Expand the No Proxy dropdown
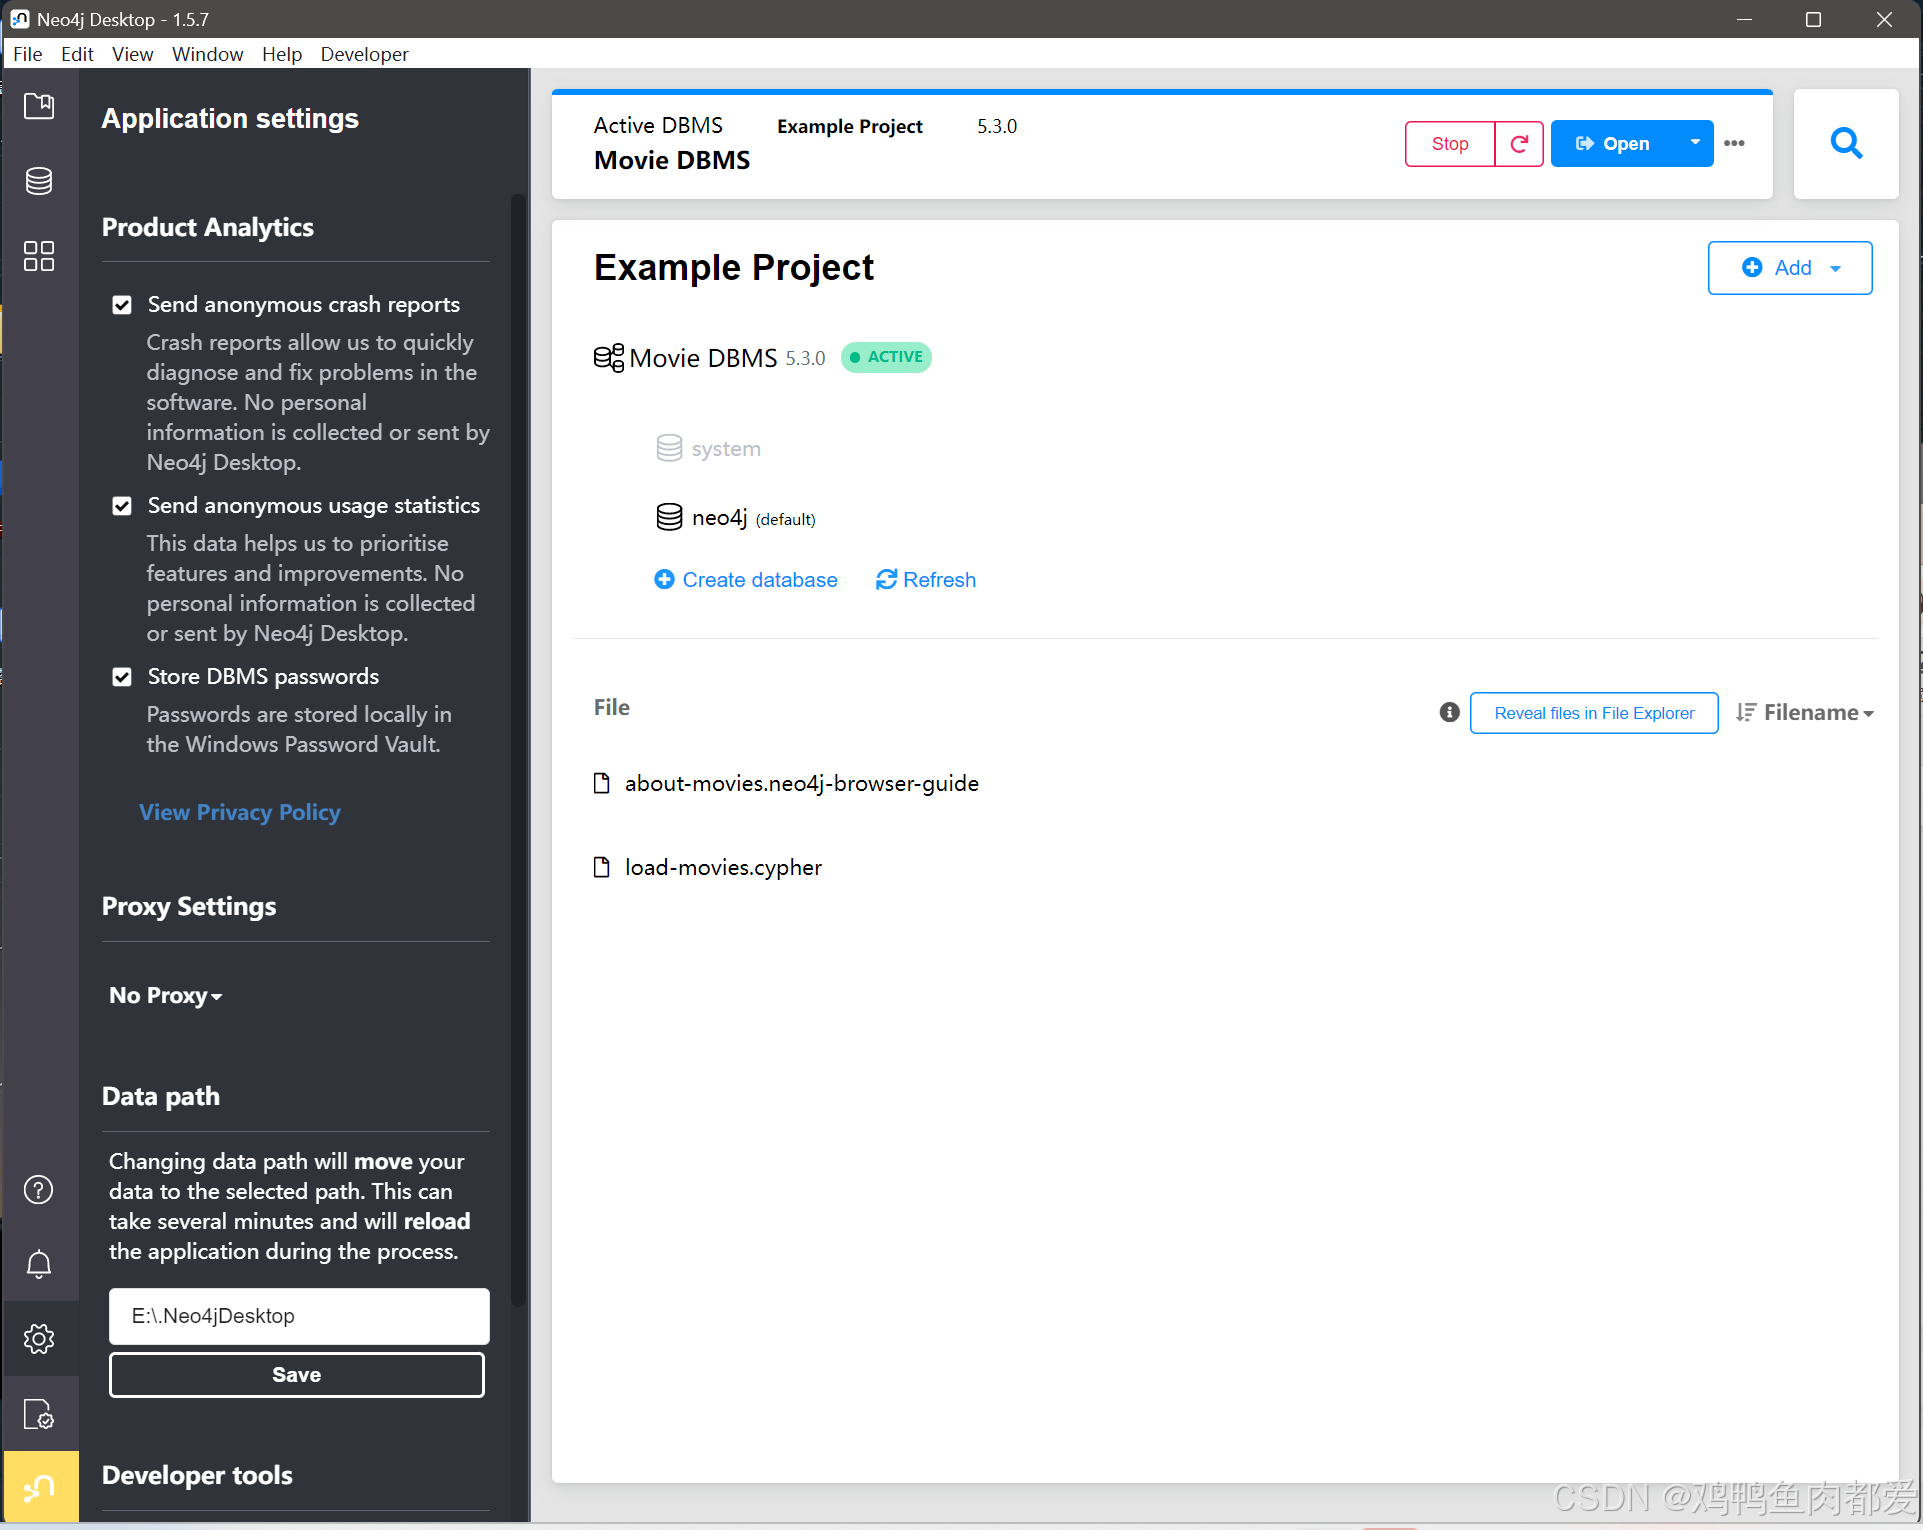Screen dimensions: 1923x1530 pos(166,995)
